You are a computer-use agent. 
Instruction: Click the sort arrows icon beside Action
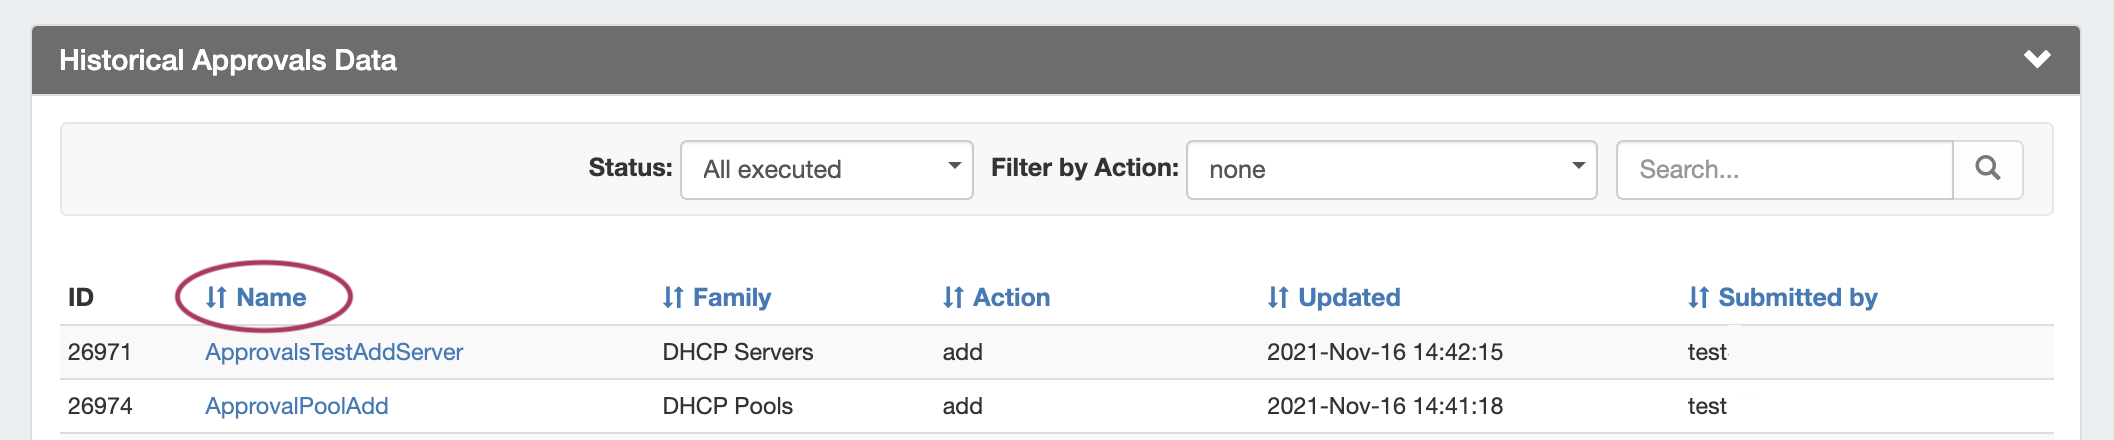click(x=953, y=298)
